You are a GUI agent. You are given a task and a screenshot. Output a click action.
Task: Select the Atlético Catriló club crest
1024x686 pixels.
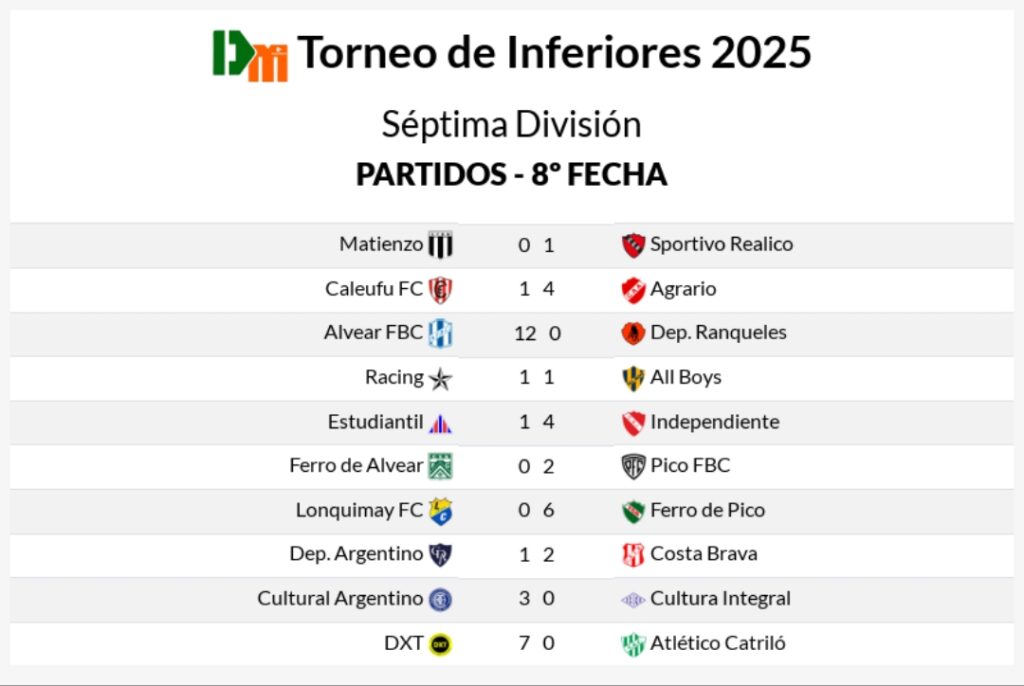633,644
